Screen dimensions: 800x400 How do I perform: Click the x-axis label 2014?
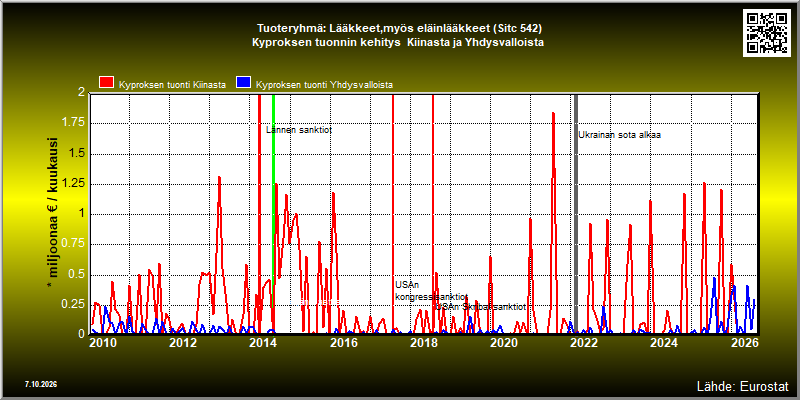click(x=263, y=342)
